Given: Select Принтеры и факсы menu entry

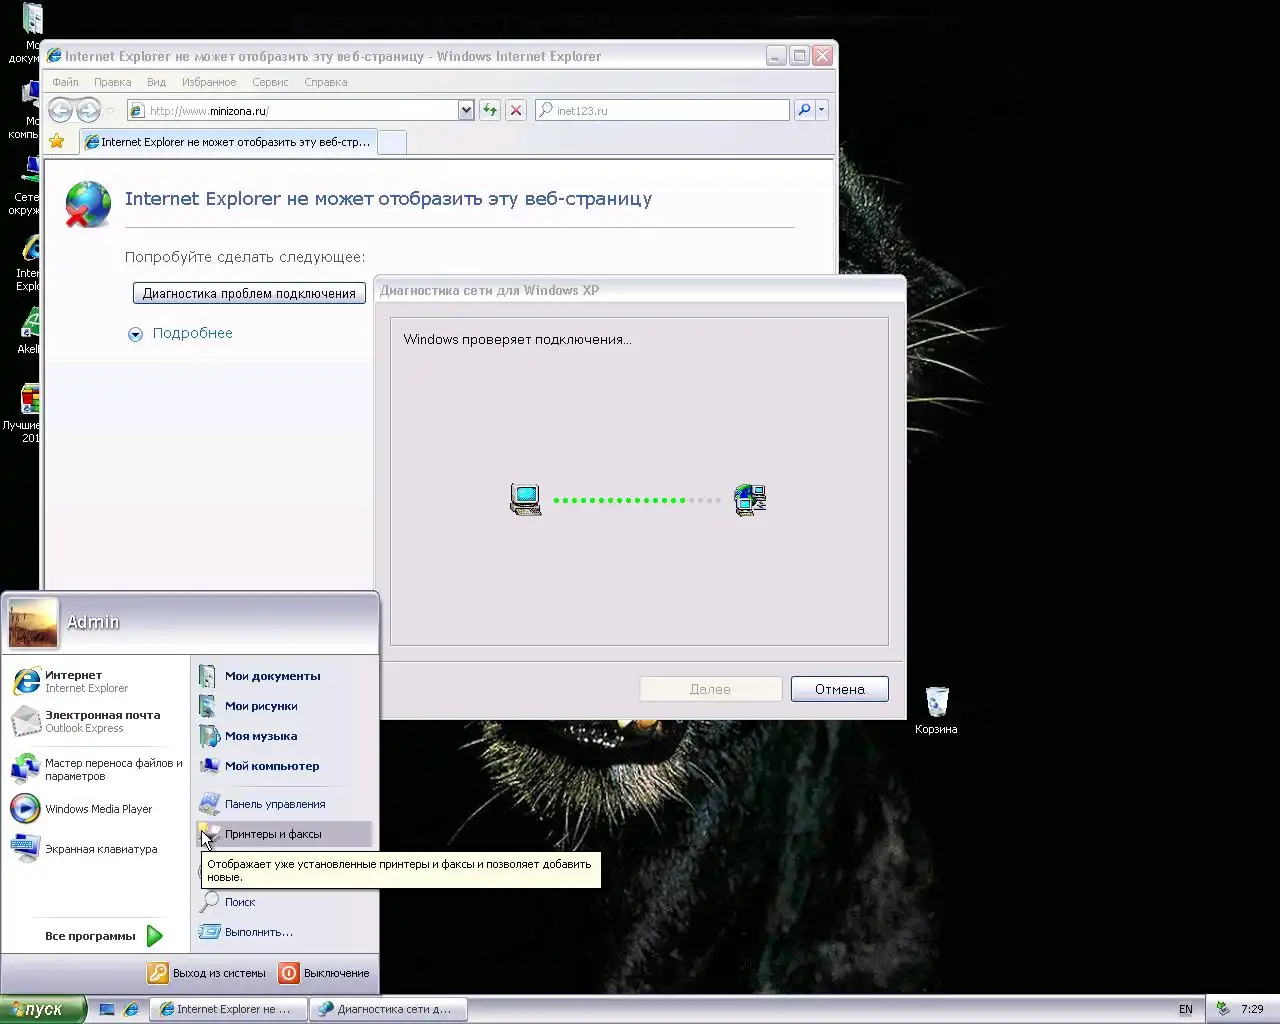Looking at the screenshot, I should 285,834.
